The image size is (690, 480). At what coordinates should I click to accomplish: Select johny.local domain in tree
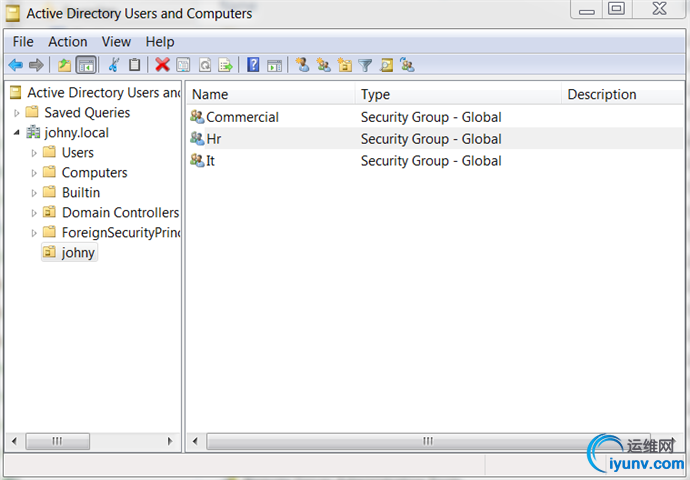pyautogui.click(x=77, y=132)
